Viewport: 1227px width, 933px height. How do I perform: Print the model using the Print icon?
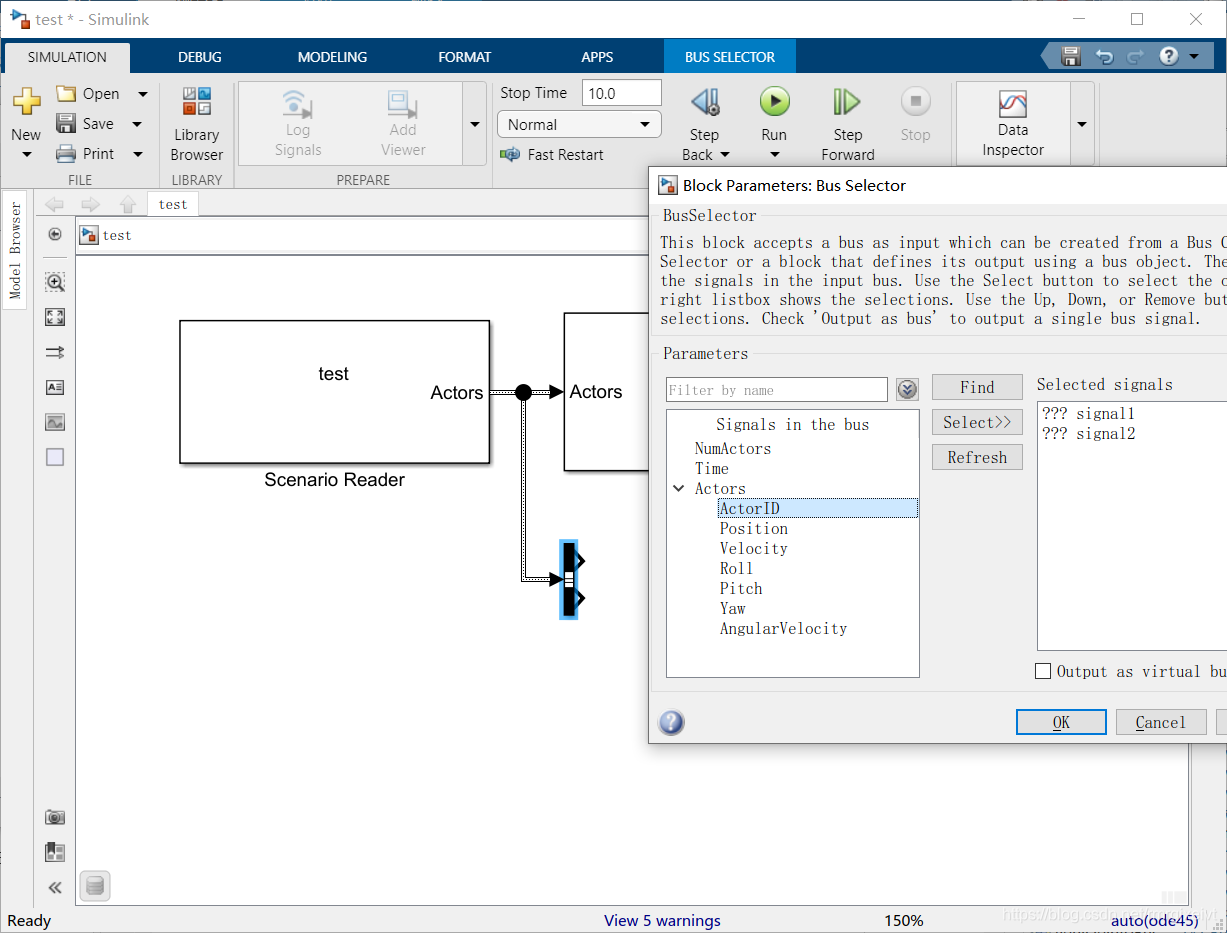[66, 154]
